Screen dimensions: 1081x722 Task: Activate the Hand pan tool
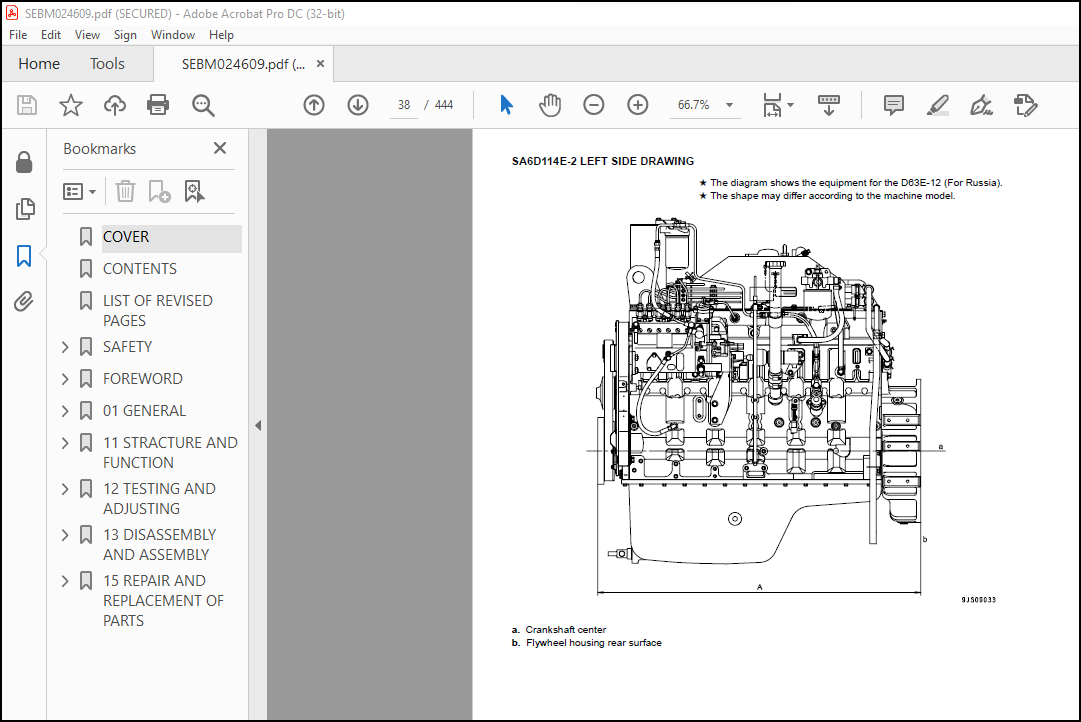tap(549, 105)
